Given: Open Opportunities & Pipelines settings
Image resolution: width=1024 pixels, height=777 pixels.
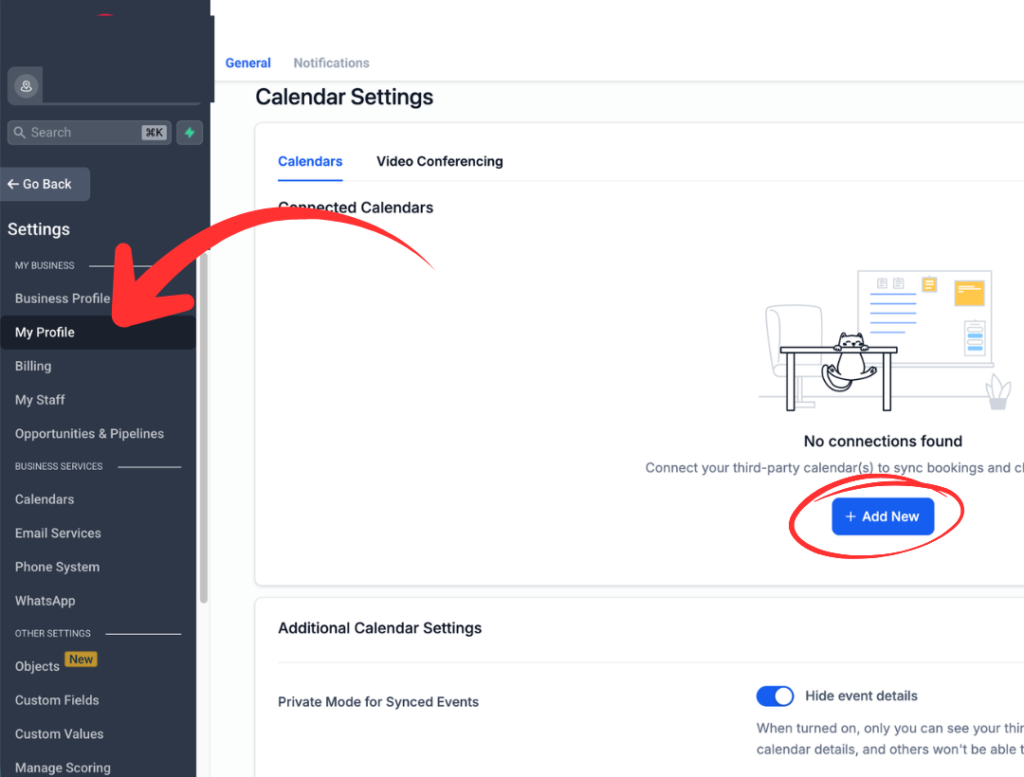Looking at the screenshot, I should (89, 434).
